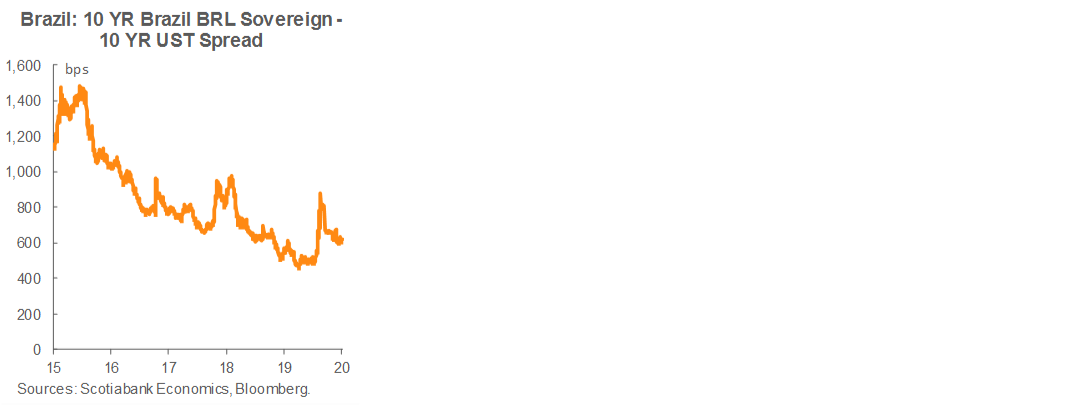1073x413 pixels.
Task: Select the 800 y-axis label
Action: pos(31,208)
